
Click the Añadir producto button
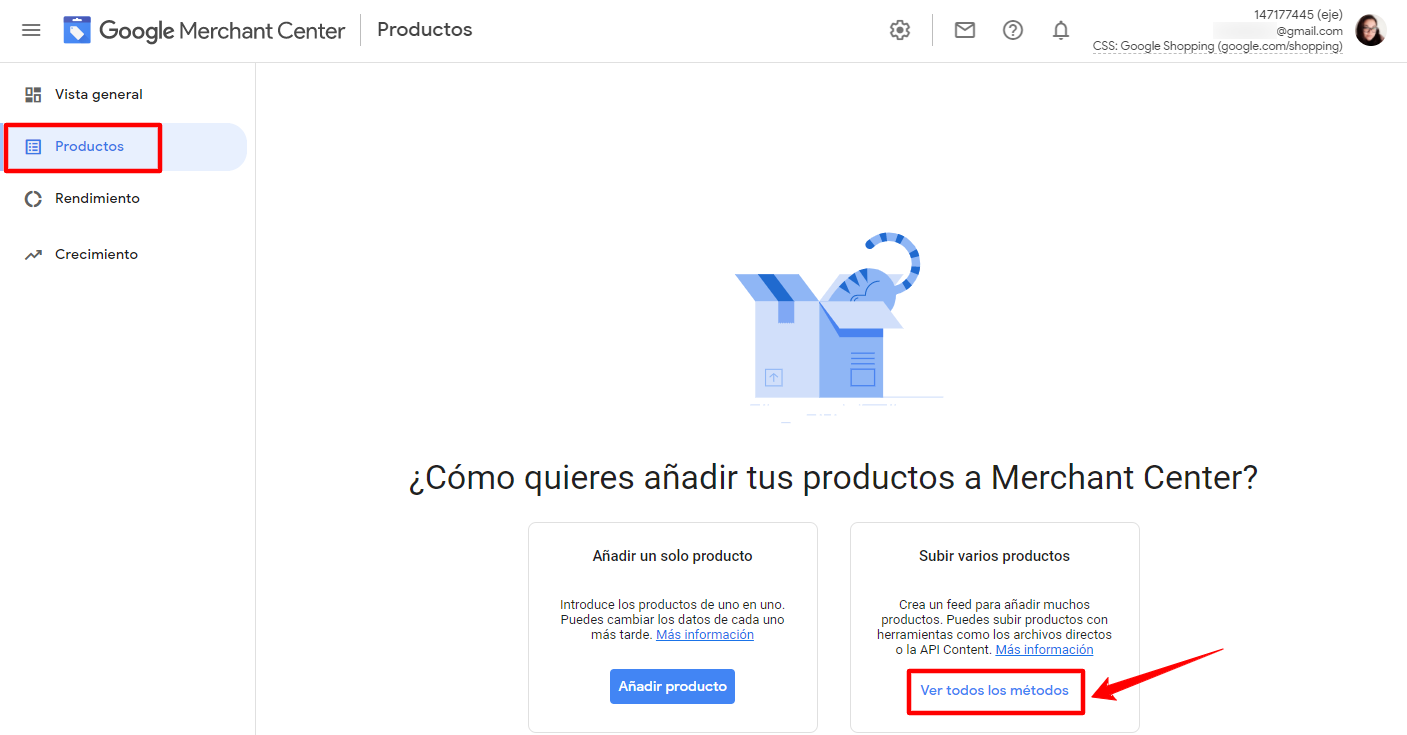pos(672,687)
